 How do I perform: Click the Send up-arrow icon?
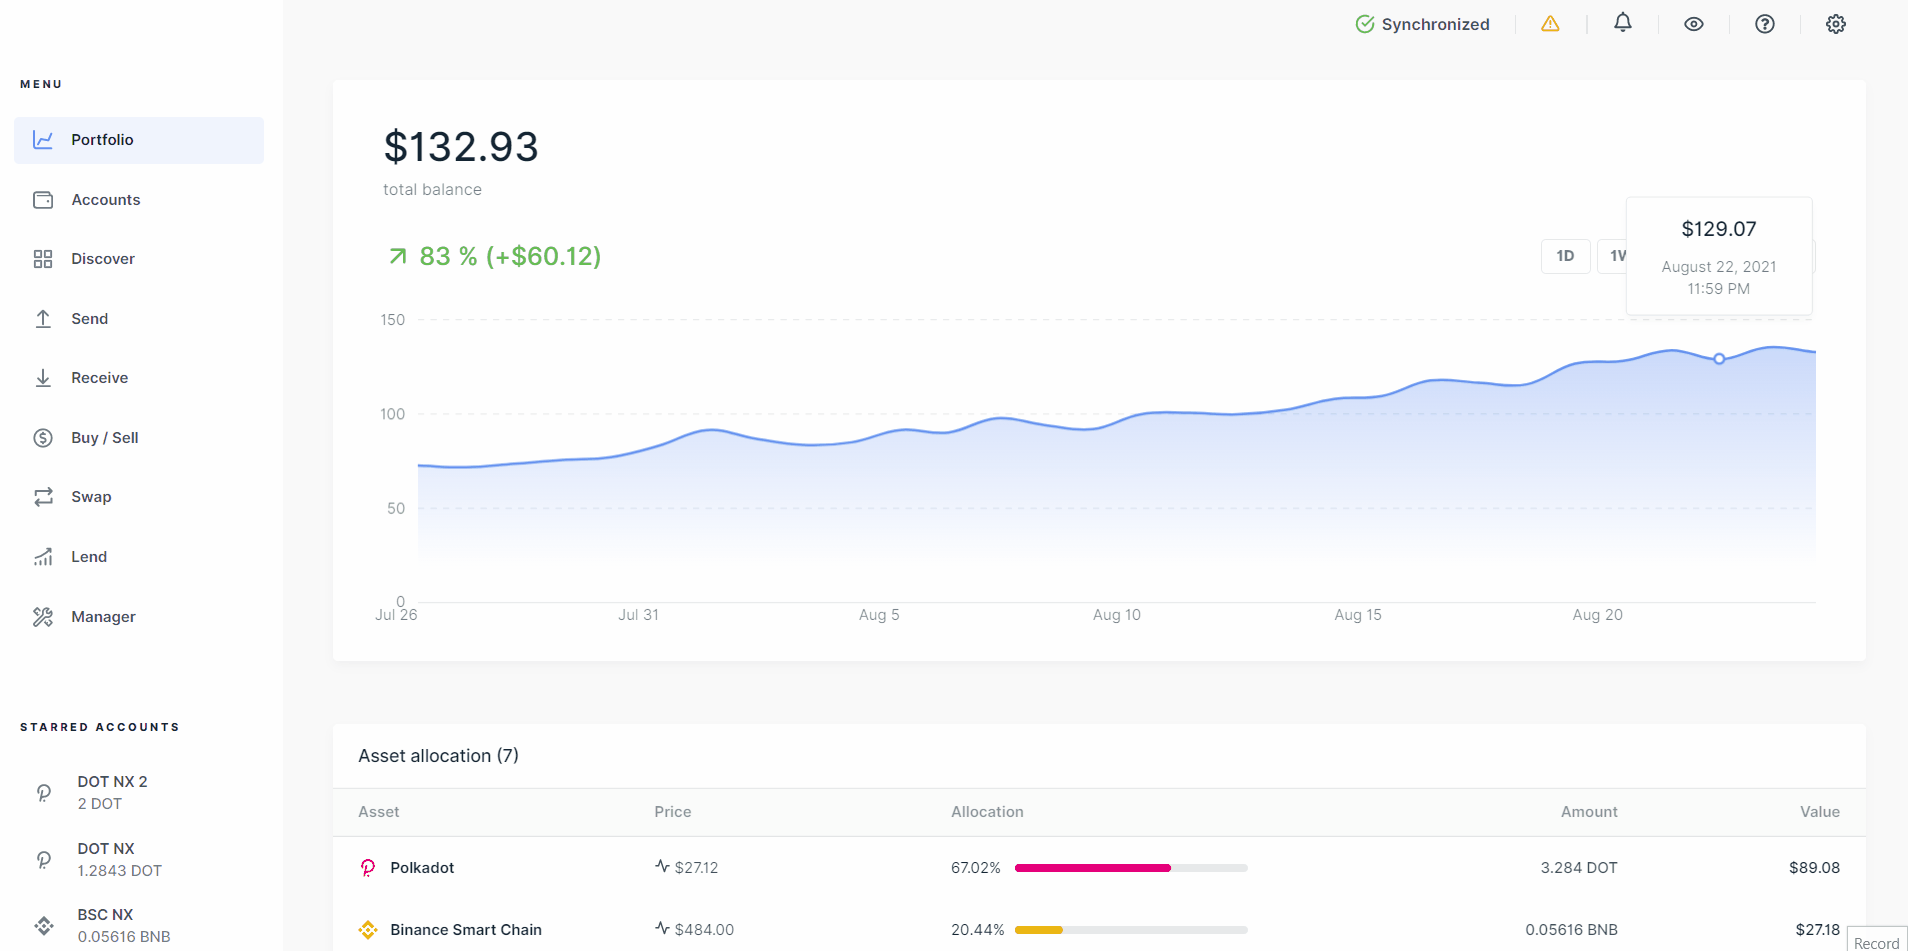point(43,319)
